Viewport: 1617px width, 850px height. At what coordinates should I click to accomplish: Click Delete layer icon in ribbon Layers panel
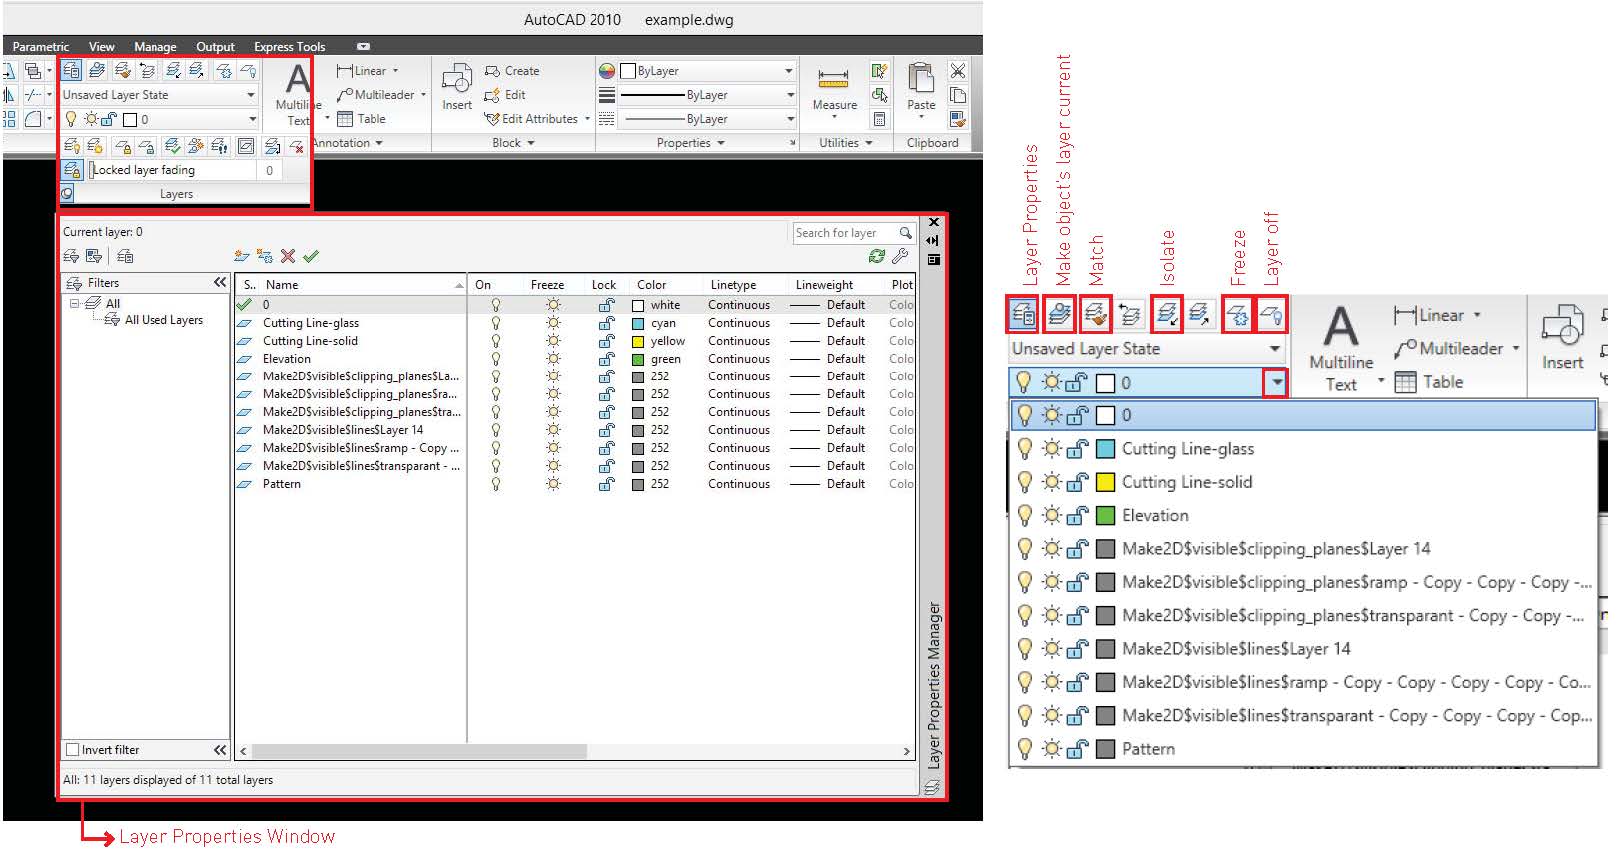pyautogui.click(x=296, y=146)
